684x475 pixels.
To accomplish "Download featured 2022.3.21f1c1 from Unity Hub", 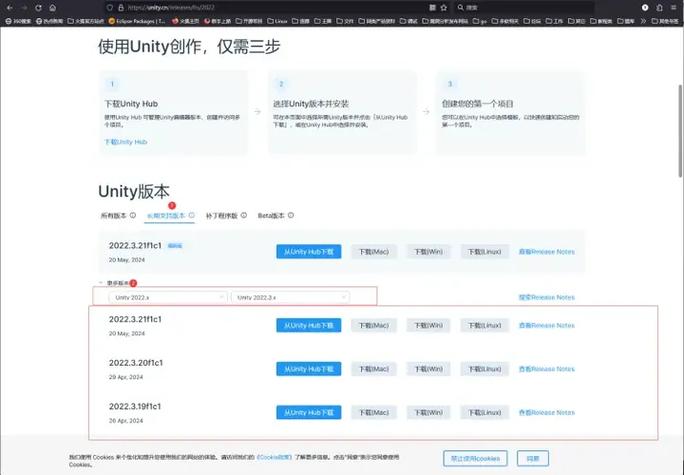I will [x=309, y=252].
